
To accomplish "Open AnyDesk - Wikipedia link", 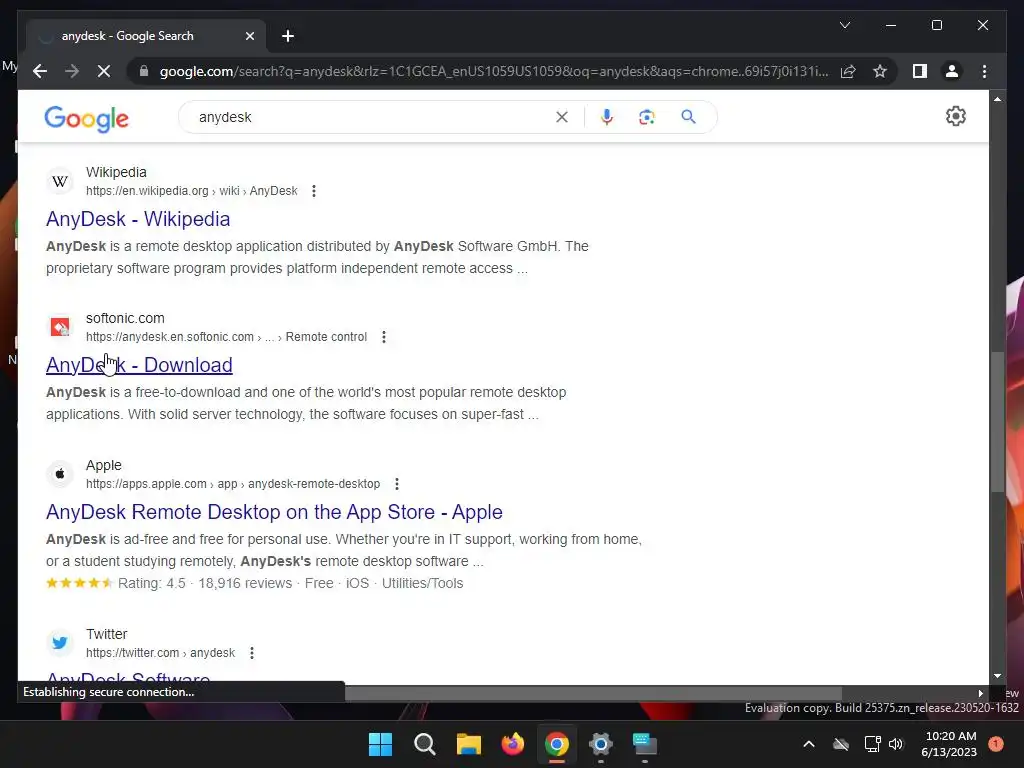I will pos(138,219).
